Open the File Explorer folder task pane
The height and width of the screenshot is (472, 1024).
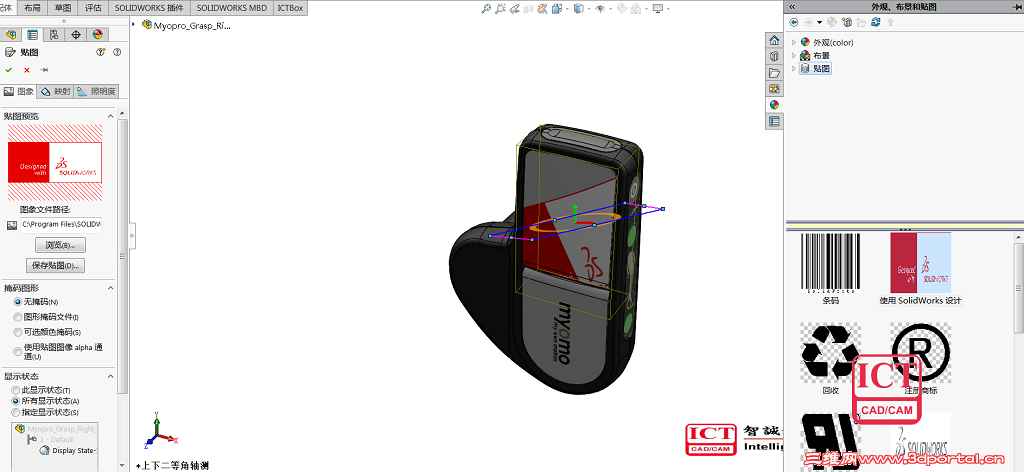click(774, 72)
